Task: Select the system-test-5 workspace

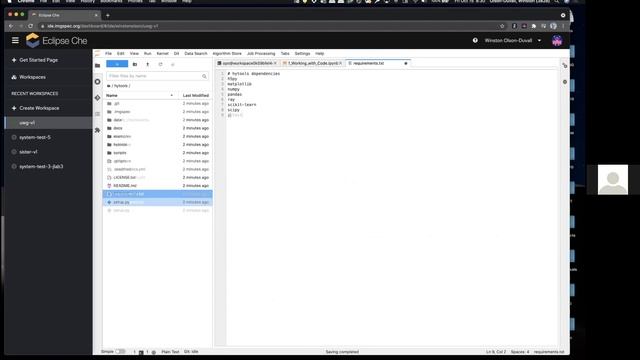Action: (x=35, y=137)
